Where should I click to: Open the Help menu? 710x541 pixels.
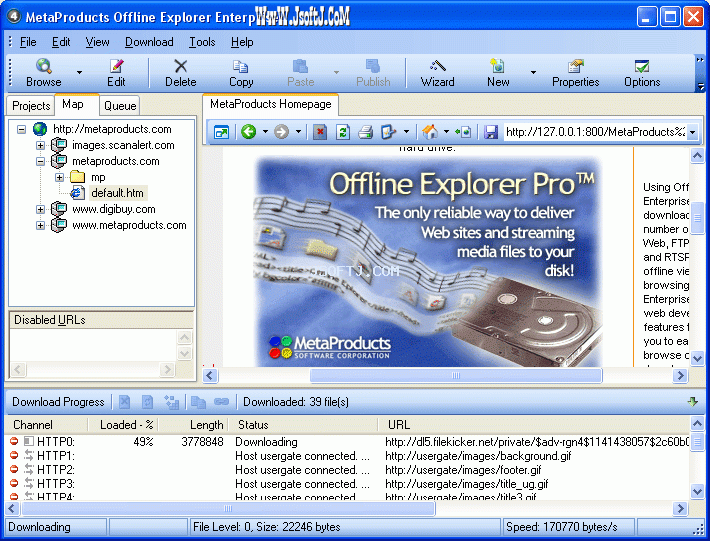(242, 42)
